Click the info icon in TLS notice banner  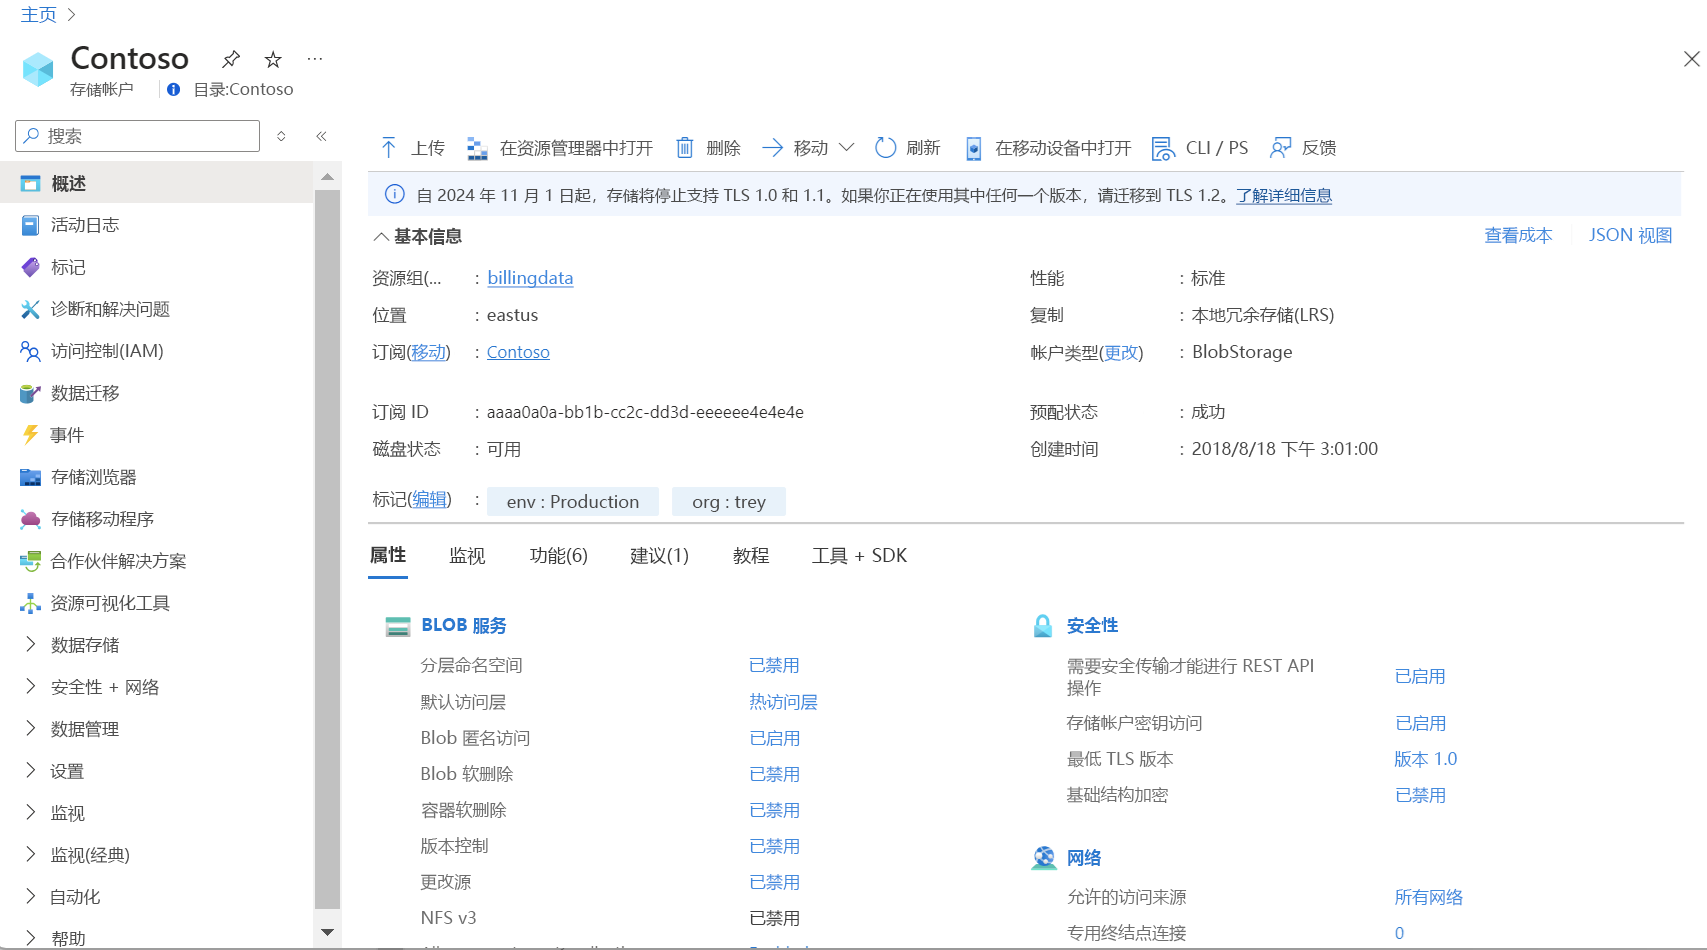395,195
